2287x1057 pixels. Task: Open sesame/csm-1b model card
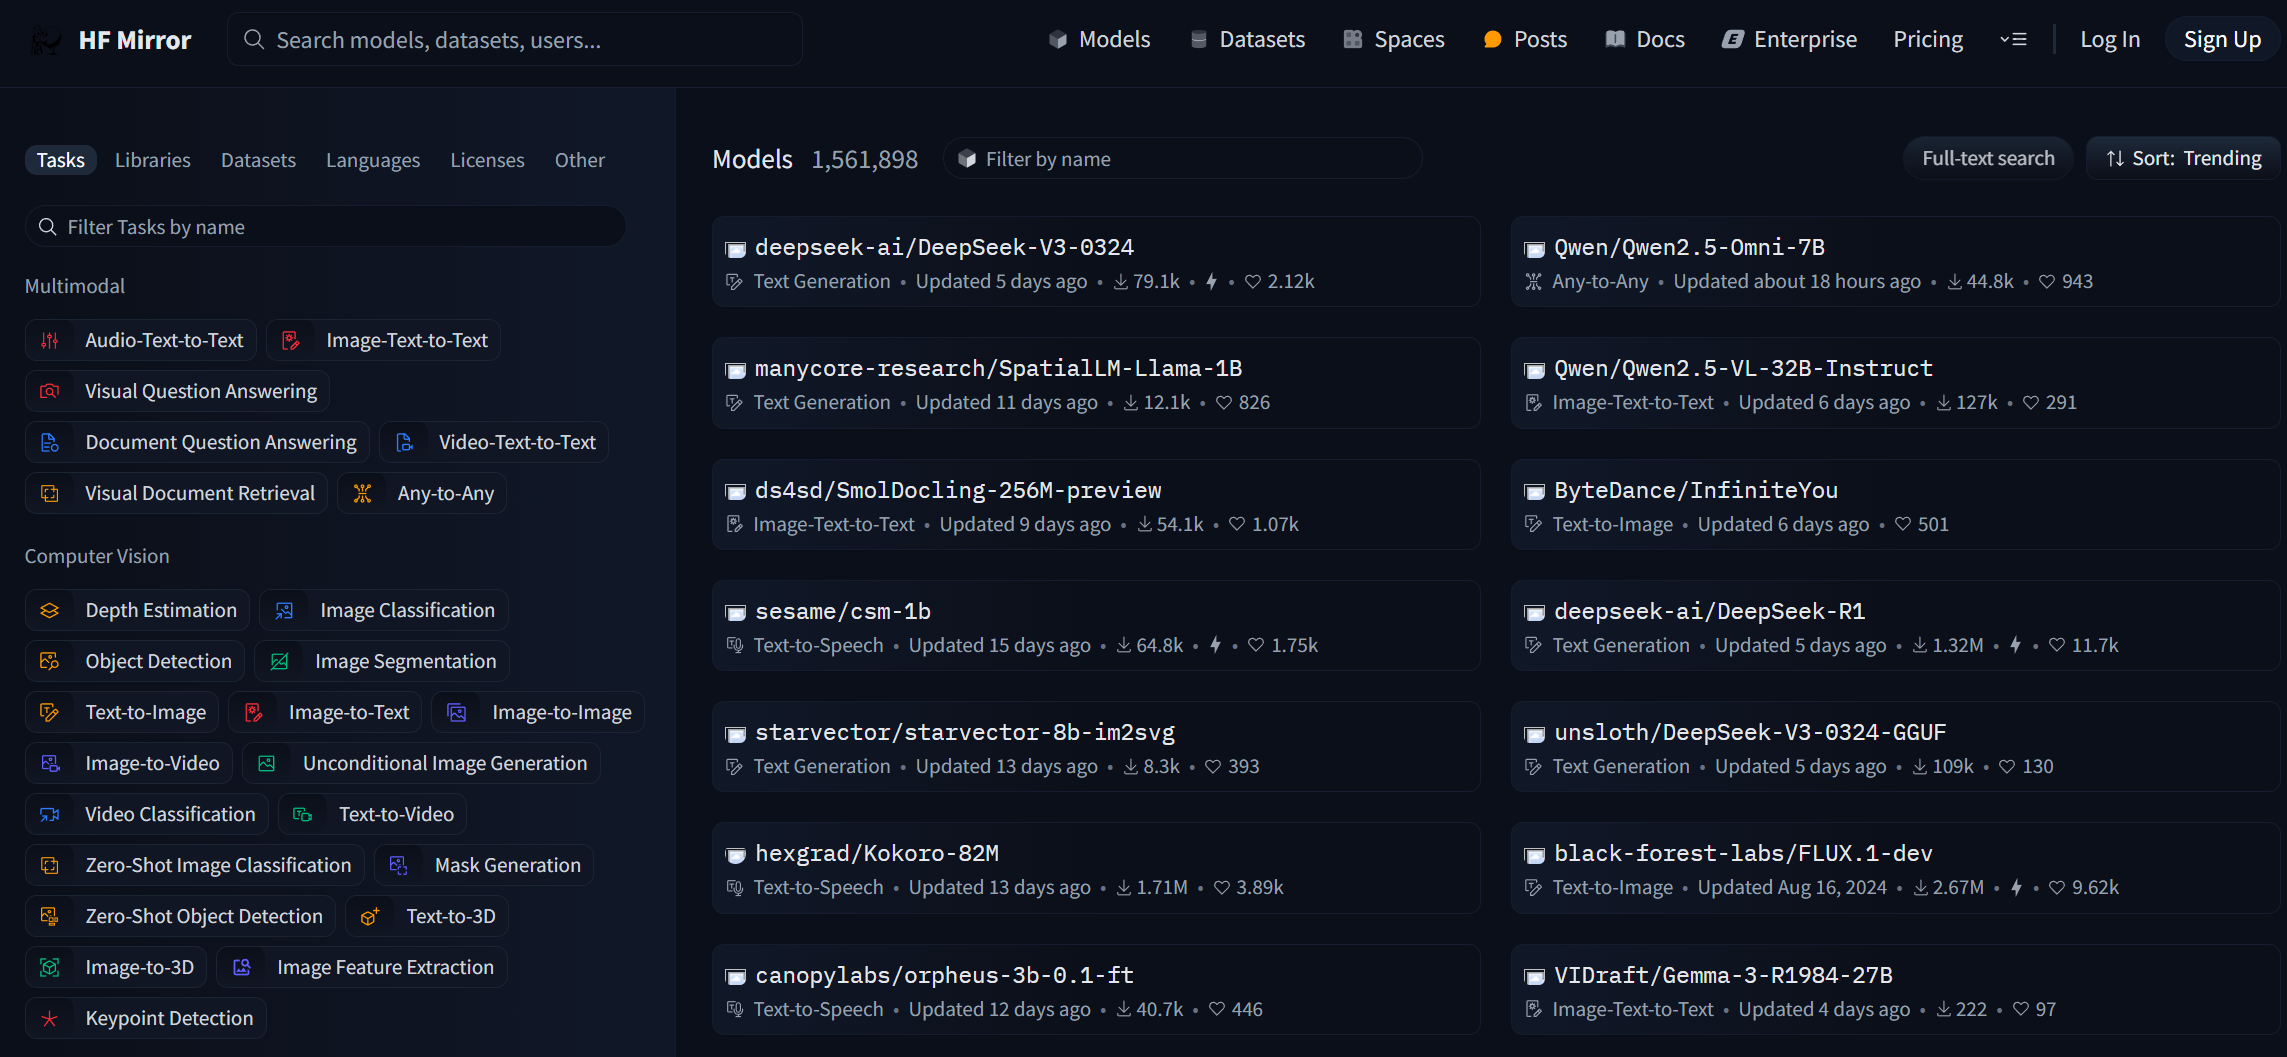(1096, 626)
